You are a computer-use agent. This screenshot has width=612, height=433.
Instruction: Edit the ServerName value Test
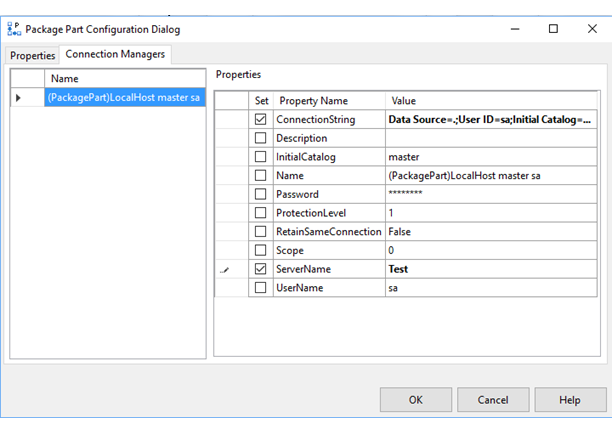point(490,269)
